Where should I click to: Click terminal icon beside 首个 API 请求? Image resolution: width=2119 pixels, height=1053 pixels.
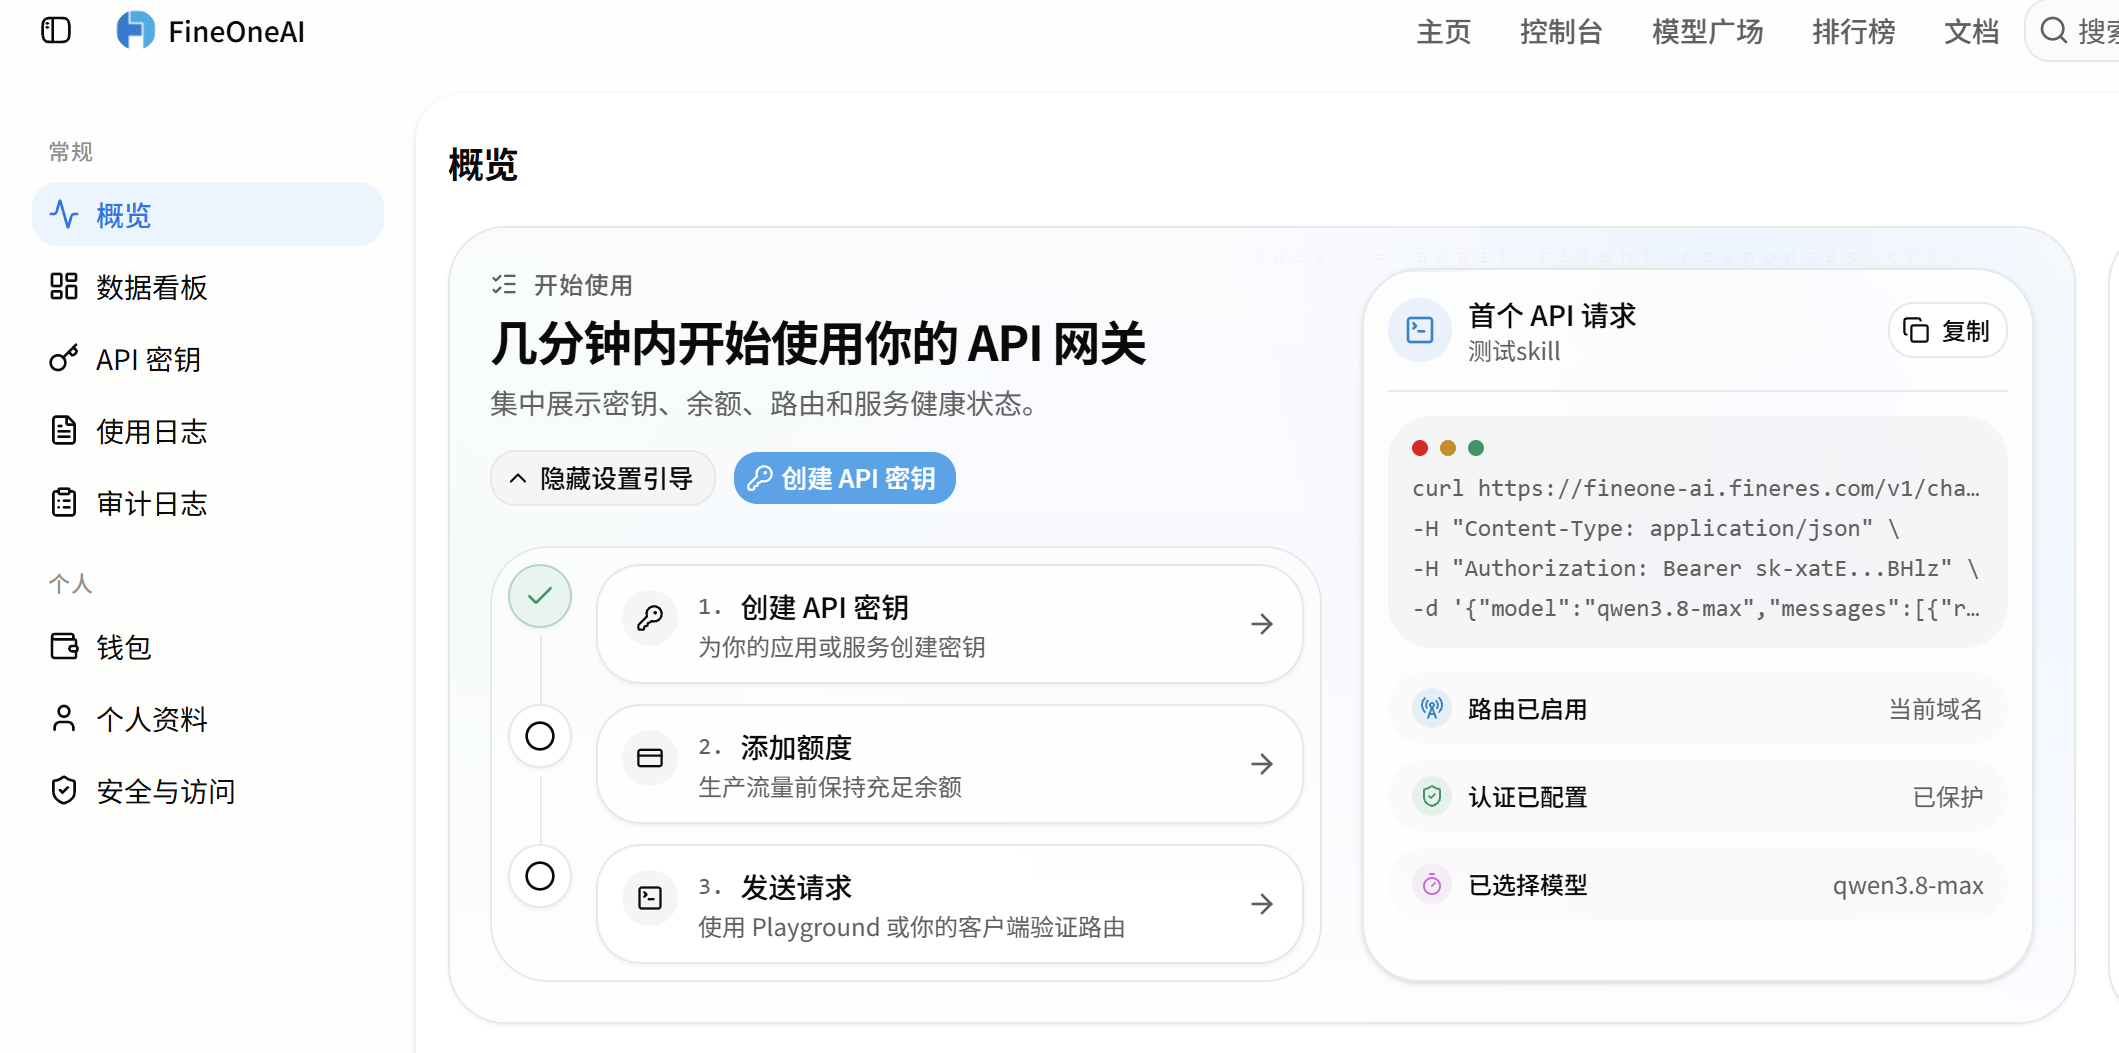1420,330
